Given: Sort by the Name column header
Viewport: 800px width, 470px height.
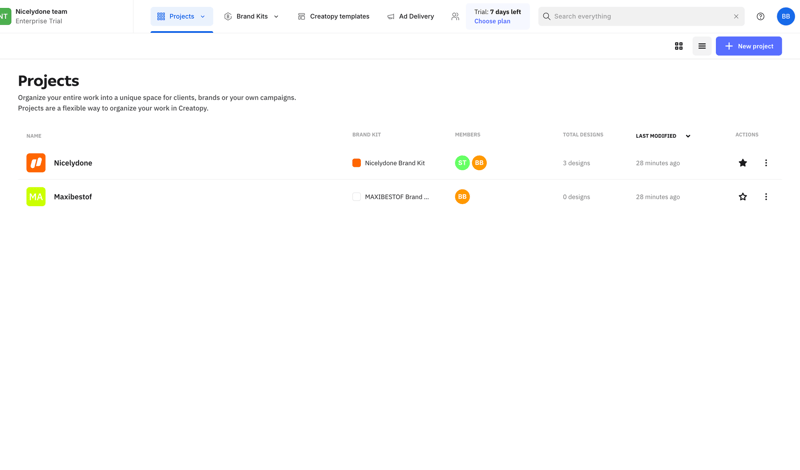Looking at the screenshot, I should click(34, 136).
